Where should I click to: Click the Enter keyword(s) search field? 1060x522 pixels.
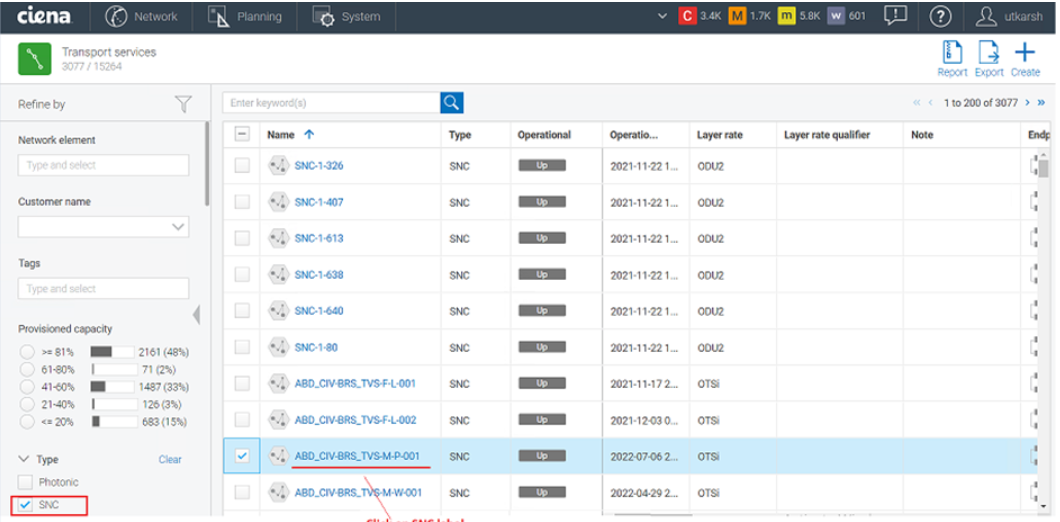point(331,103)
